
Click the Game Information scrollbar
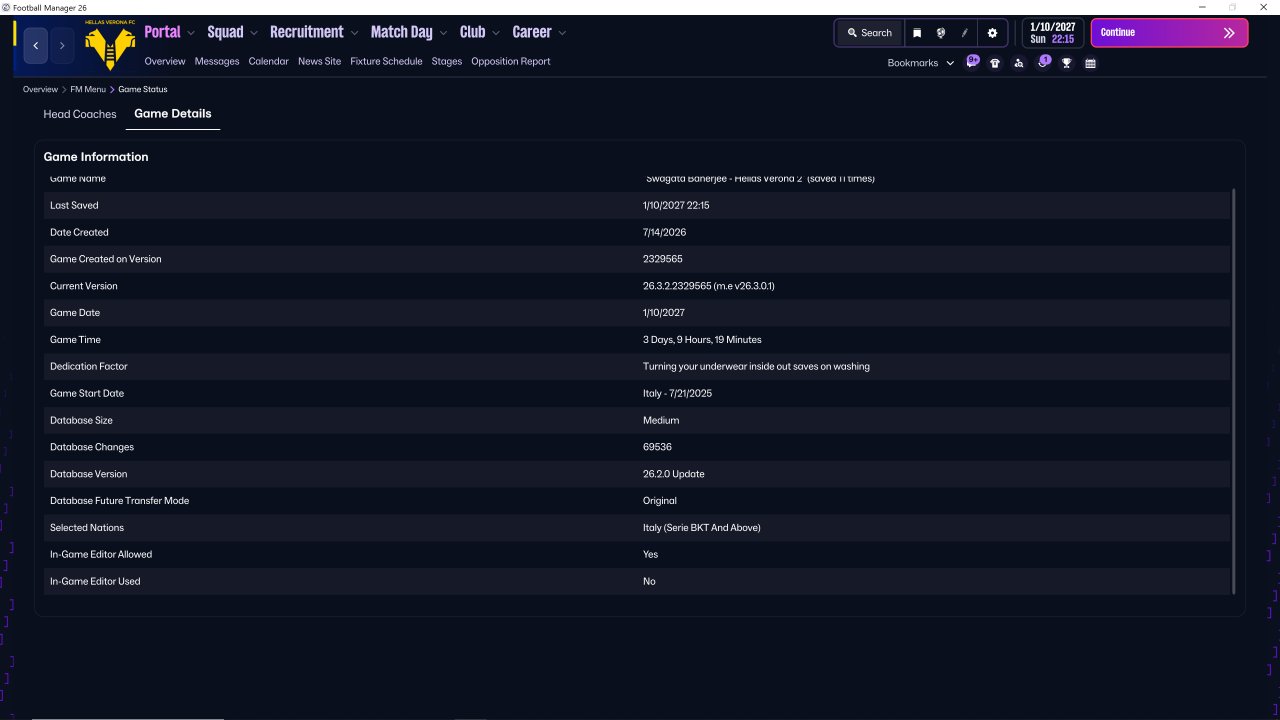(1234, 391)
